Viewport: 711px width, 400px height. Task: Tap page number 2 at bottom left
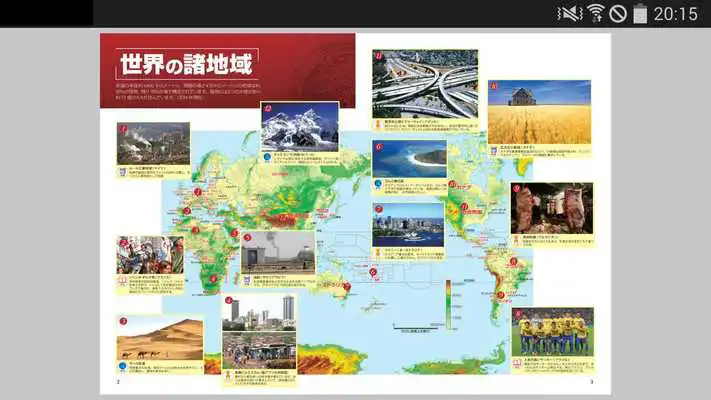pyautogui.click(x=118, y=382)
